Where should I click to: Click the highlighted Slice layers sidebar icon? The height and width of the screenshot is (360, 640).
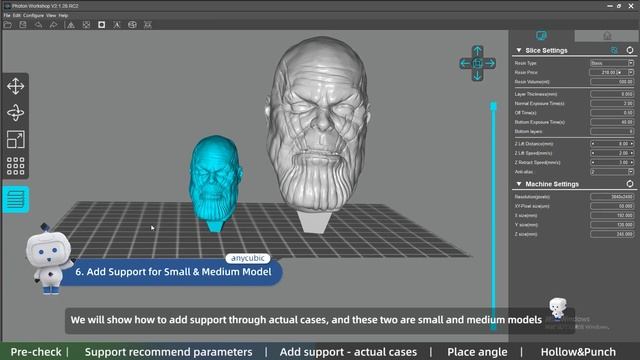[16, 199]
